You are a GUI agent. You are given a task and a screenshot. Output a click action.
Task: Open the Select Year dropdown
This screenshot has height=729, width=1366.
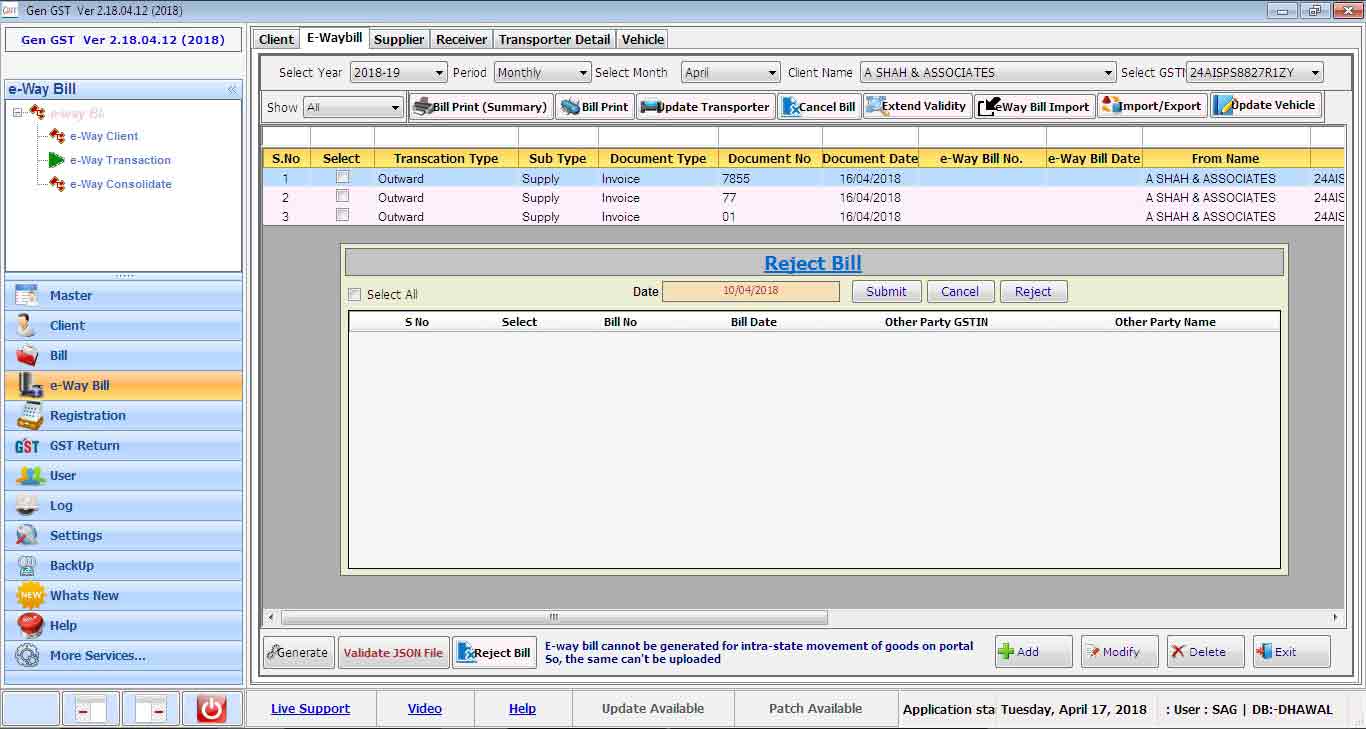point(439,73)
